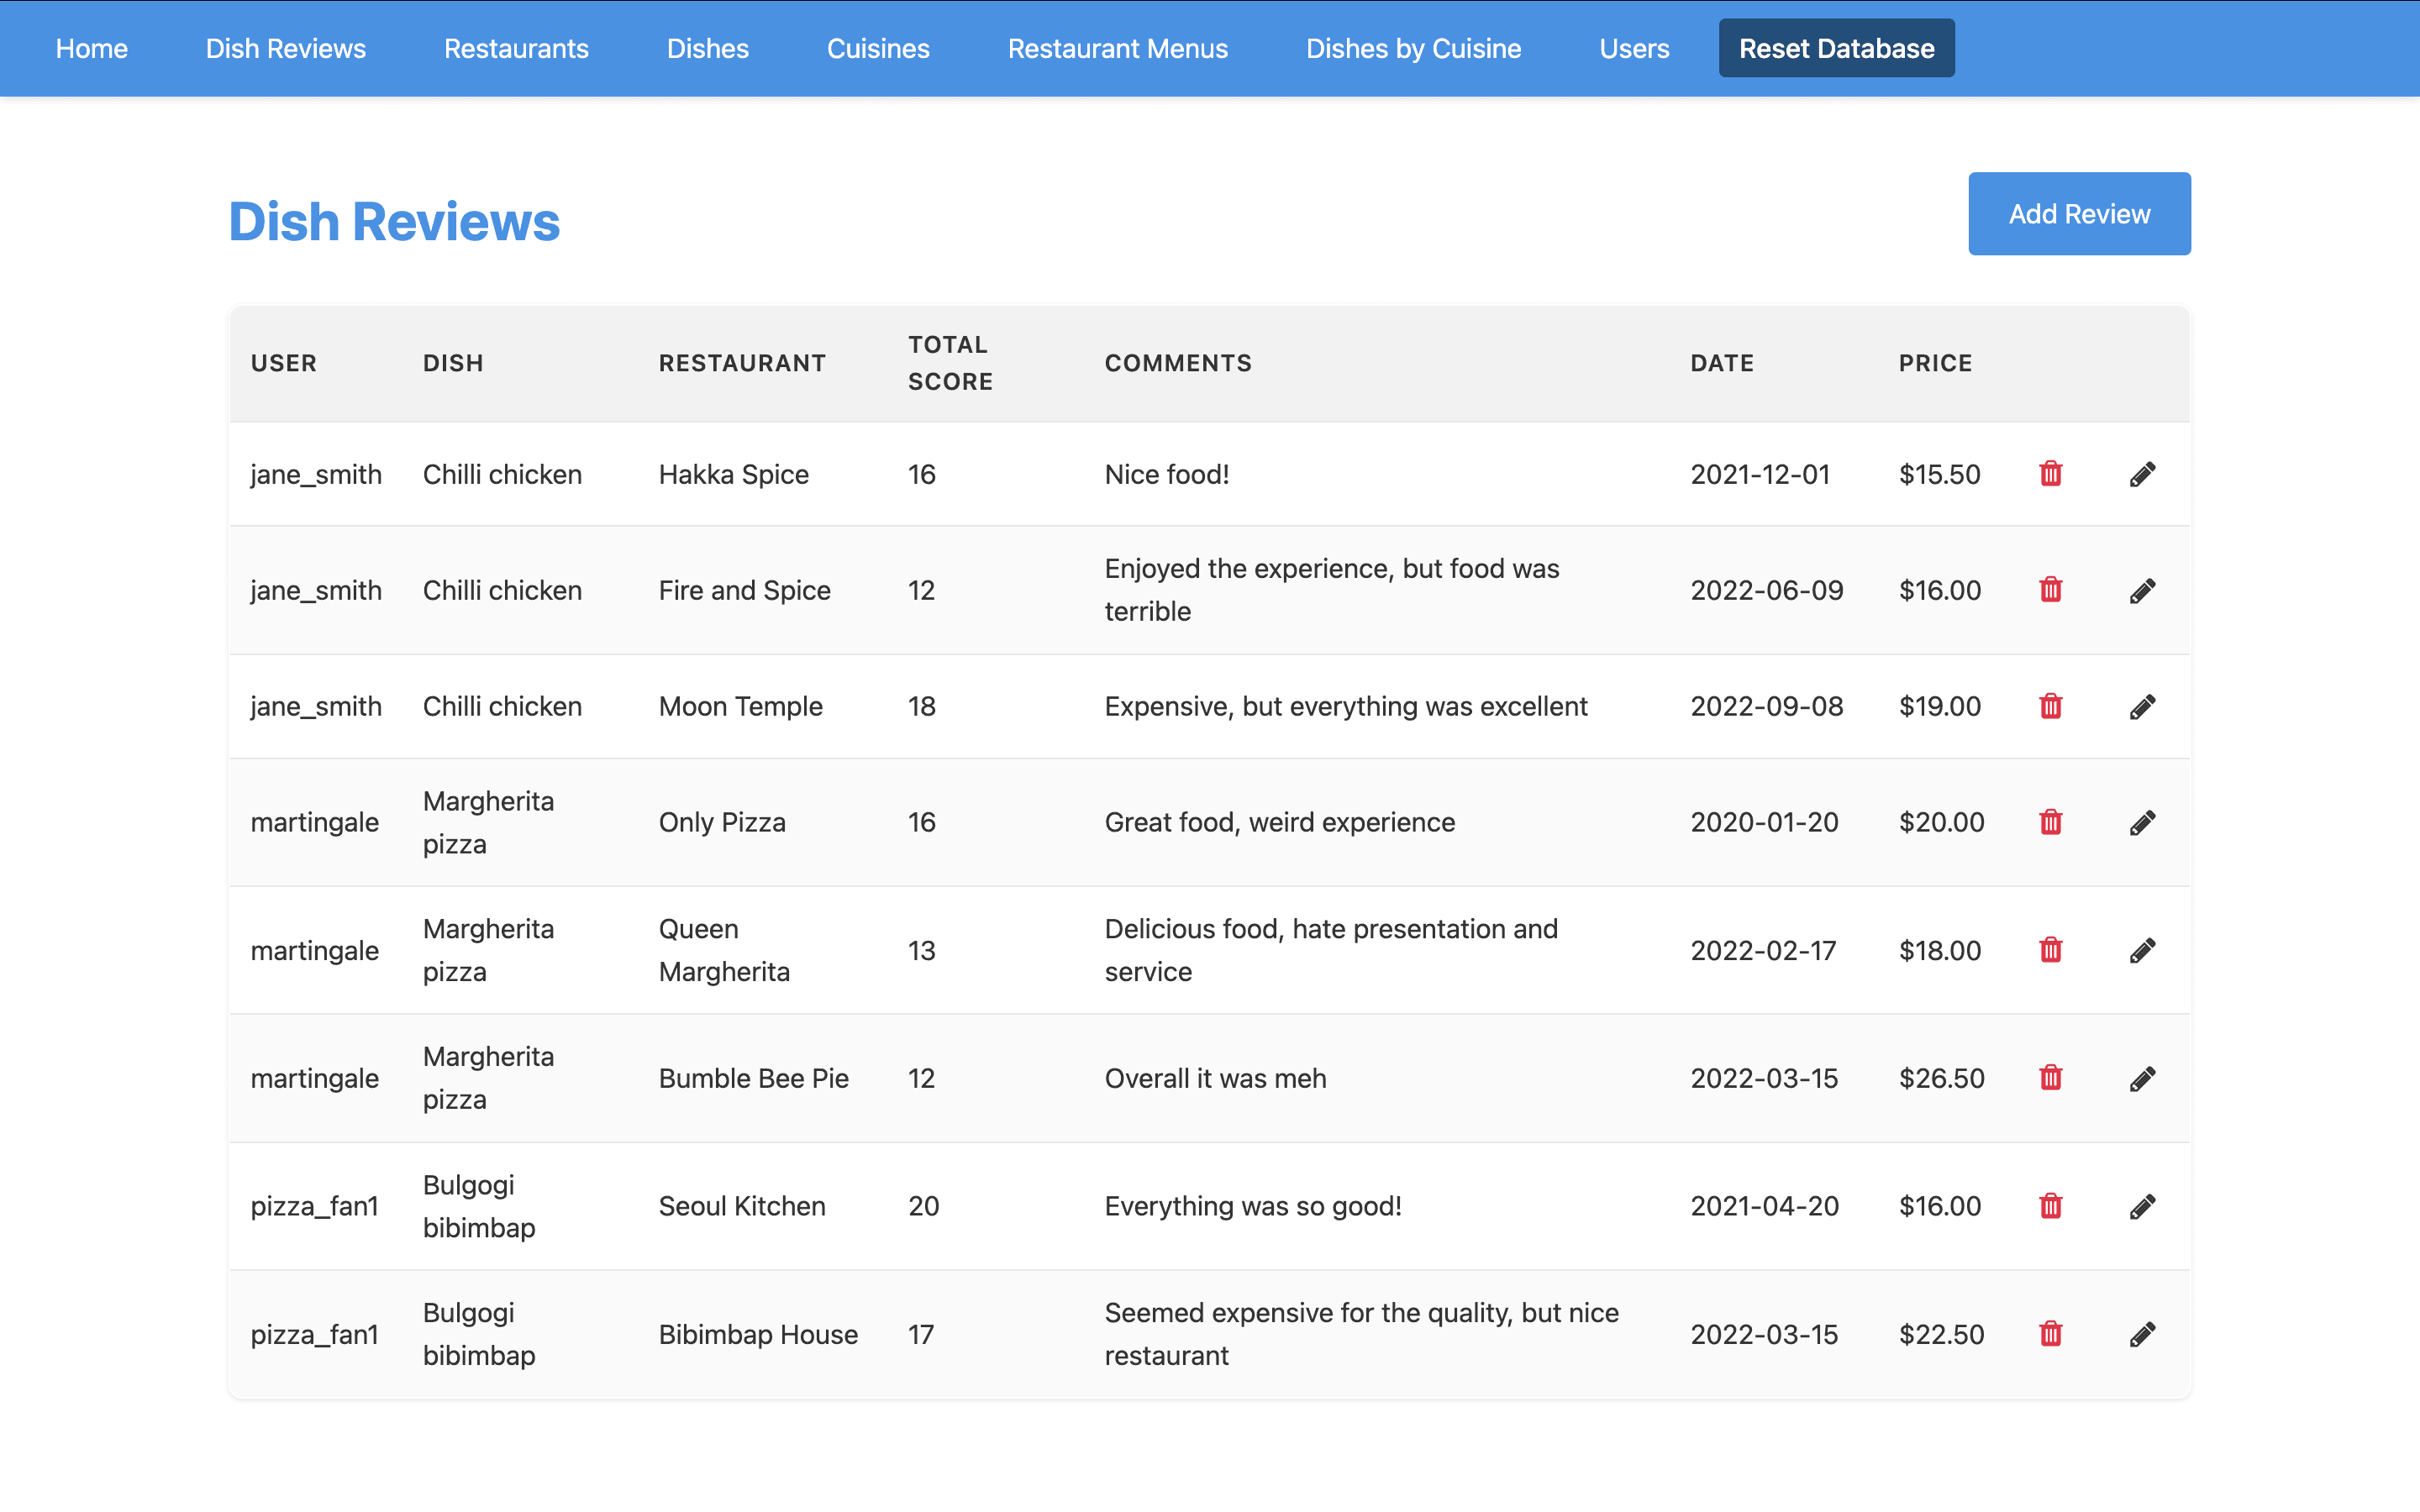
Task: Open the Restaurant Menus page
Action: (1118, 47)
